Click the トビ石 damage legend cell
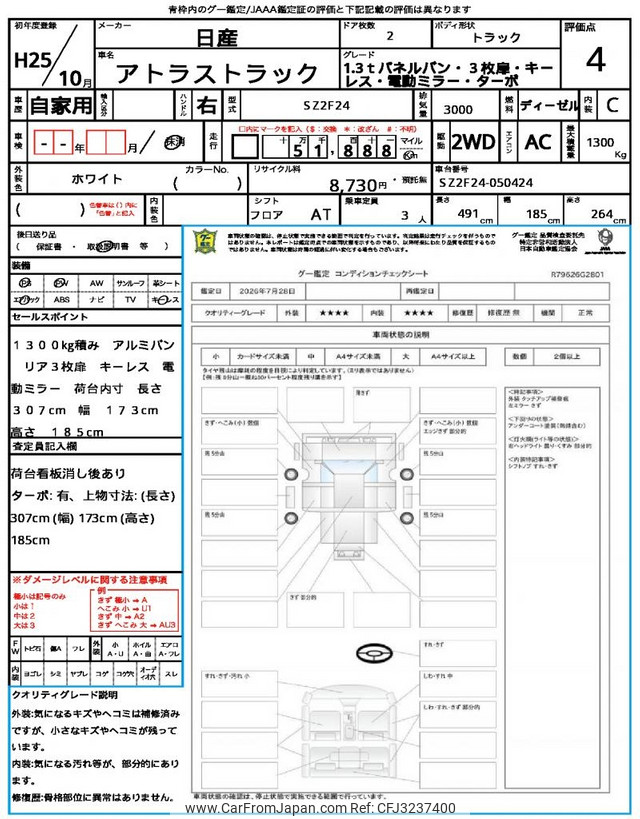Viewport: 640px width, 819px height. pos(33,648)
